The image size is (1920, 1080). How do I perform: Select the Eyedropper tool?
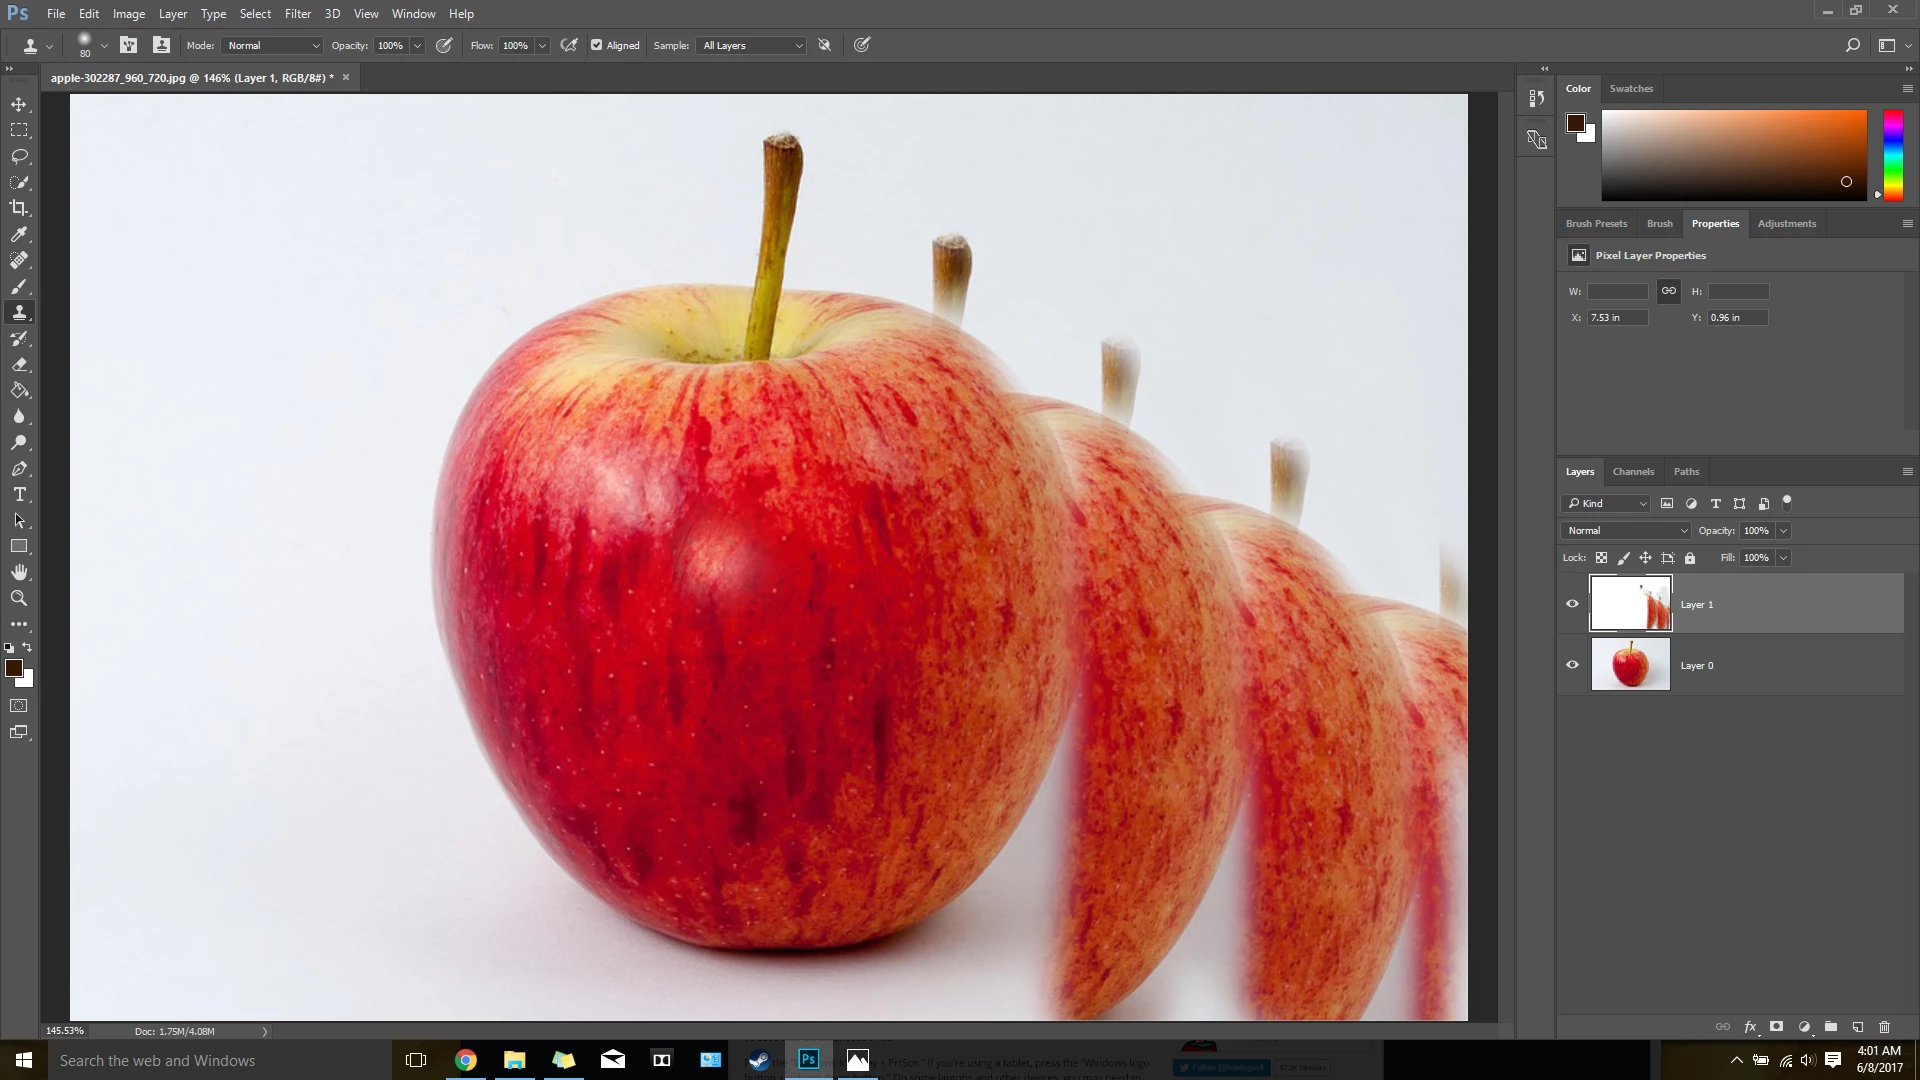pyautogui.click(x=19, y=234)
